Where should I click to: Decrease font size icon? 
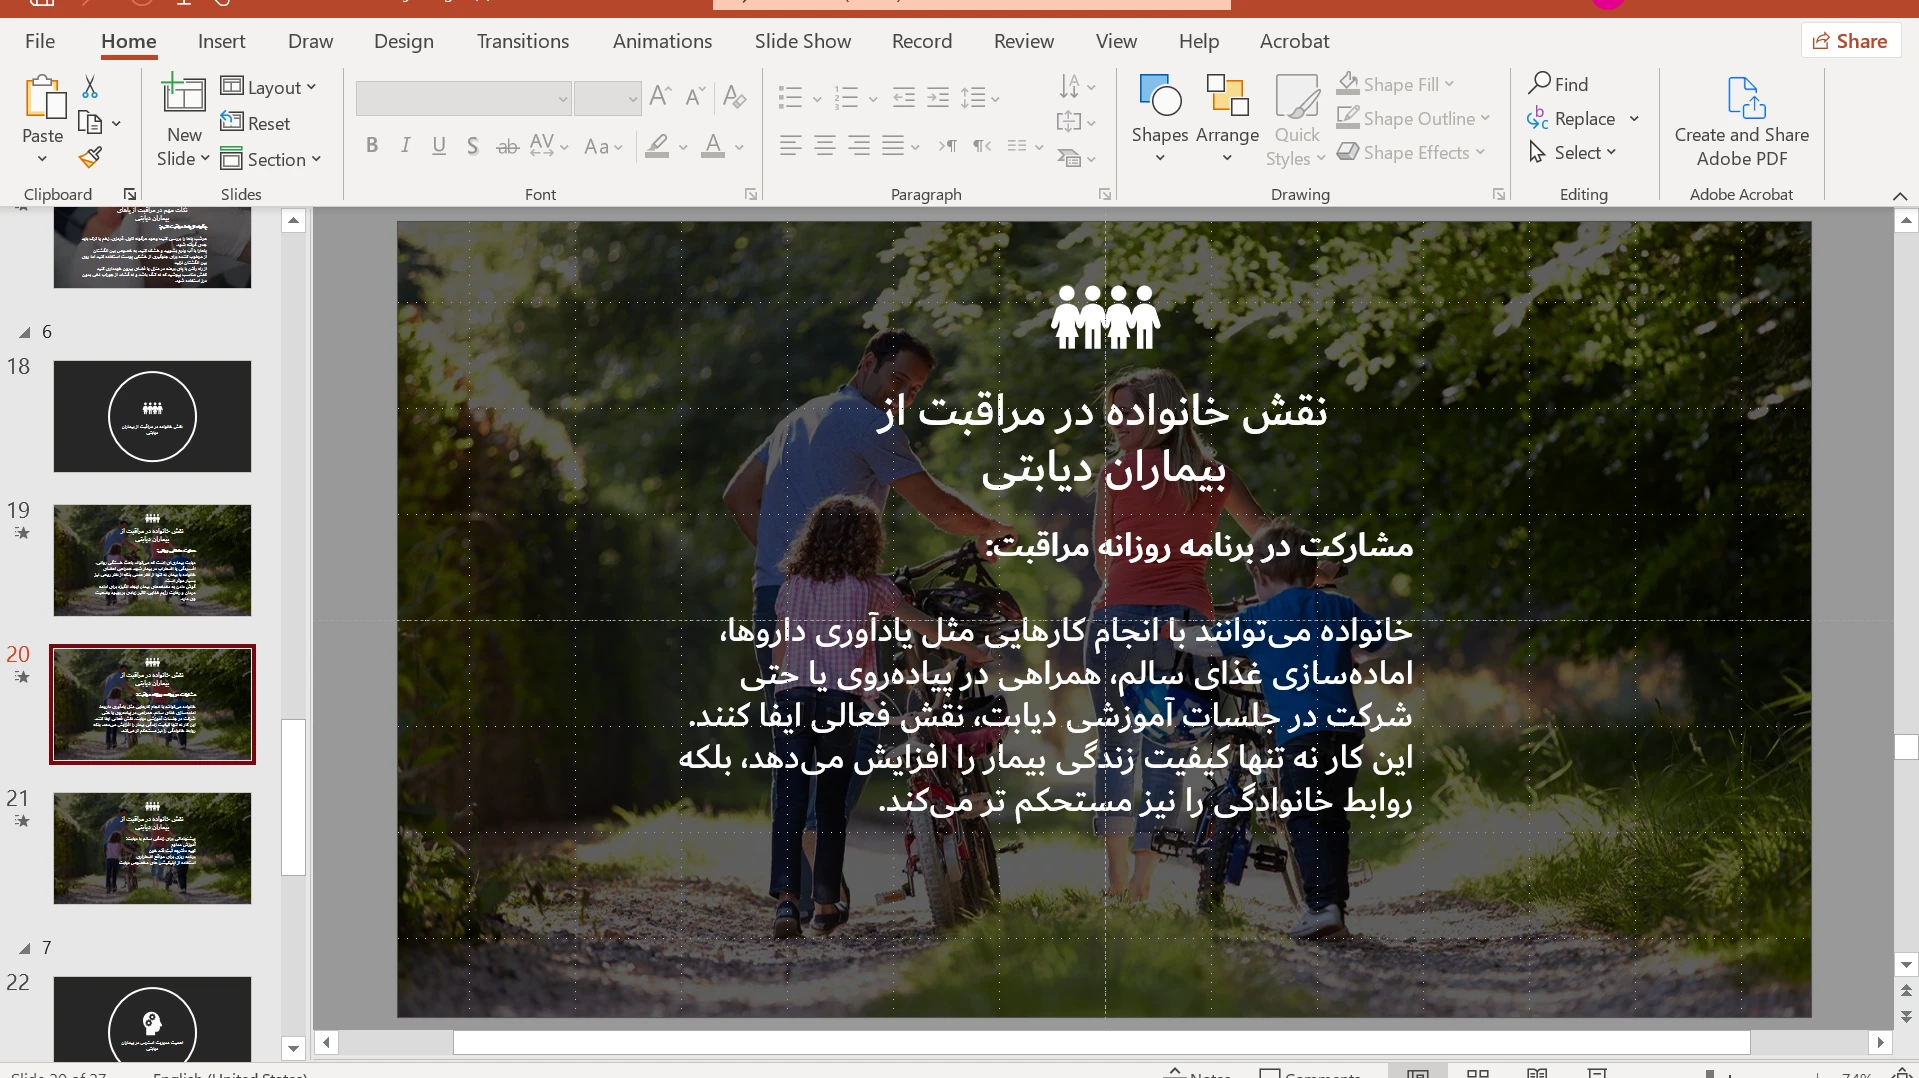(x=696, y=96)
